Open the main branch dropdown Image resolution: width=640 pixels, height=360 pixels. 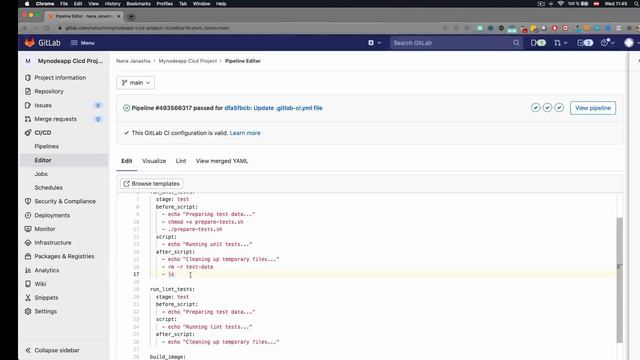point(136,82)
